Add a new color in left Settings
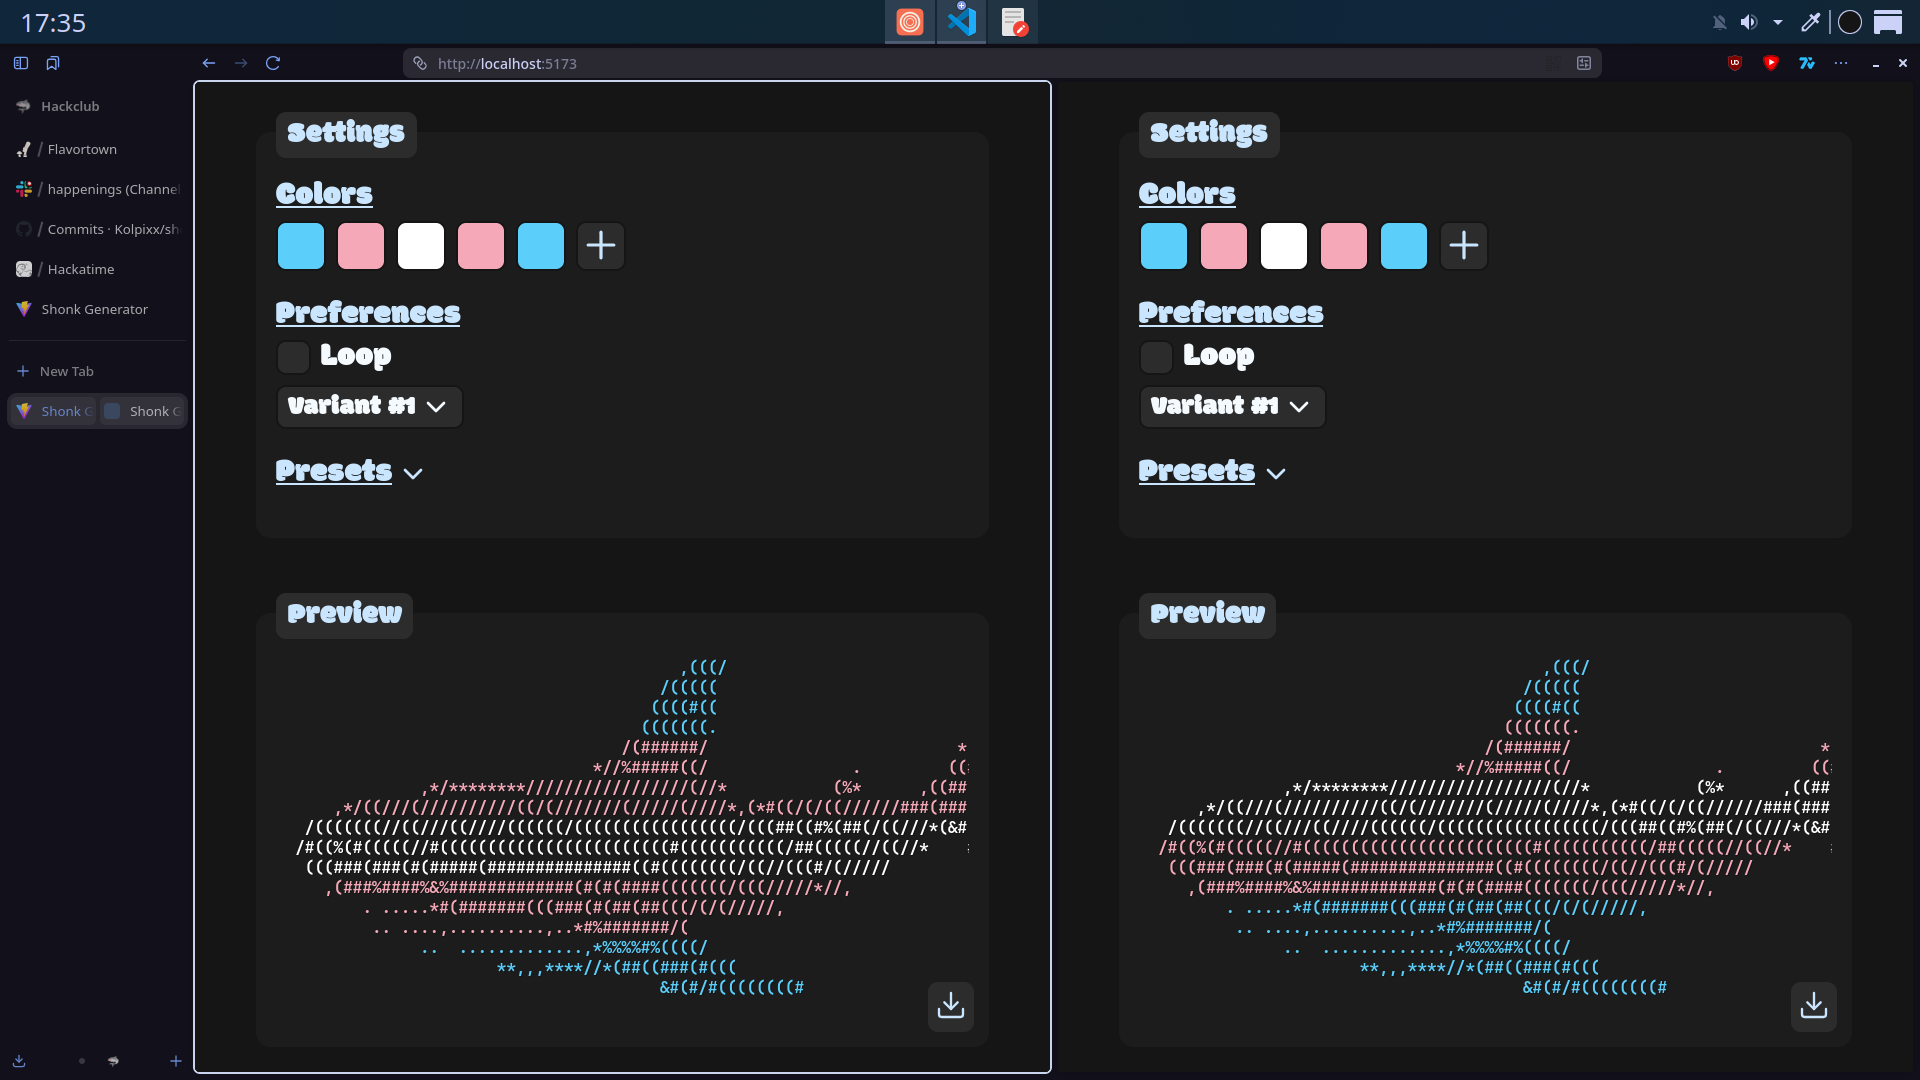 tap(601, 246)
